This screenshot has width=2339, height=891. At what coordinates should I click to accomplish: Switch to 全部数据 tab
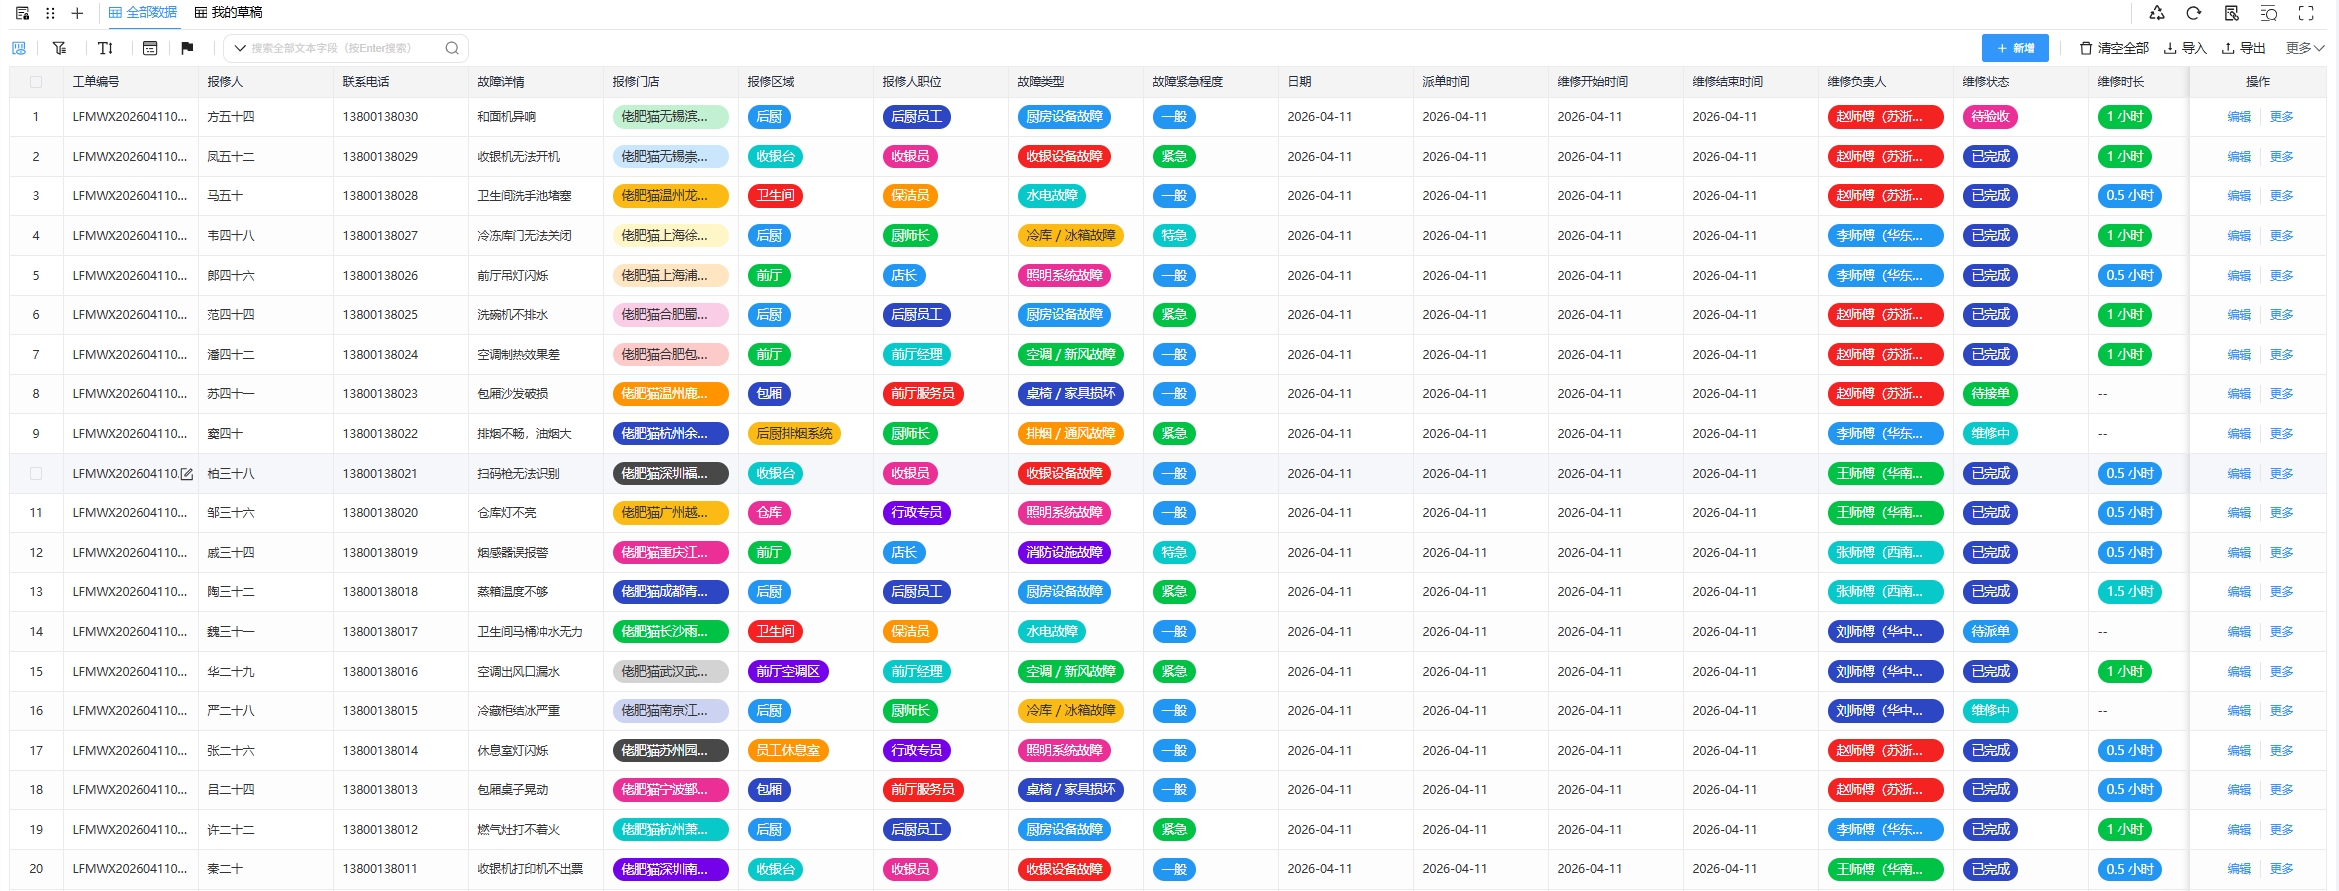click(143, 13)
